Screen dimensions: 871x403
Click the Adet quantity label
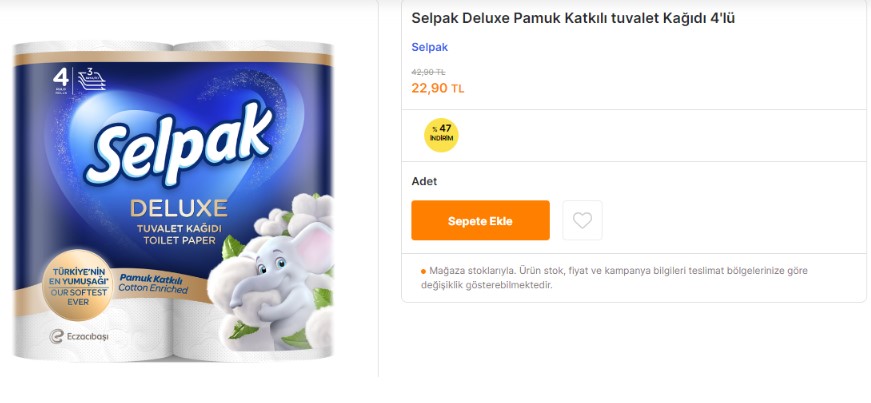[x=424, y=181]
